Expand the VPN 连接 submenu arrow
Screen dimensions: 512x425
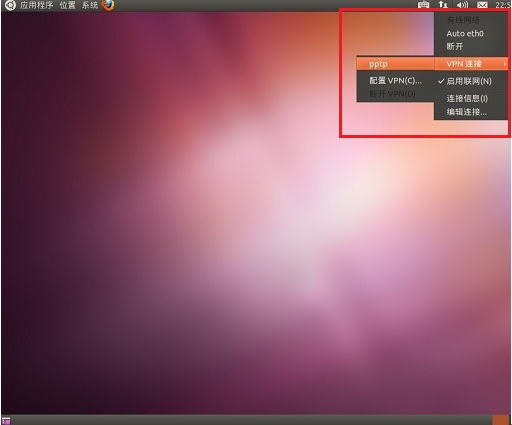point(505,64)
